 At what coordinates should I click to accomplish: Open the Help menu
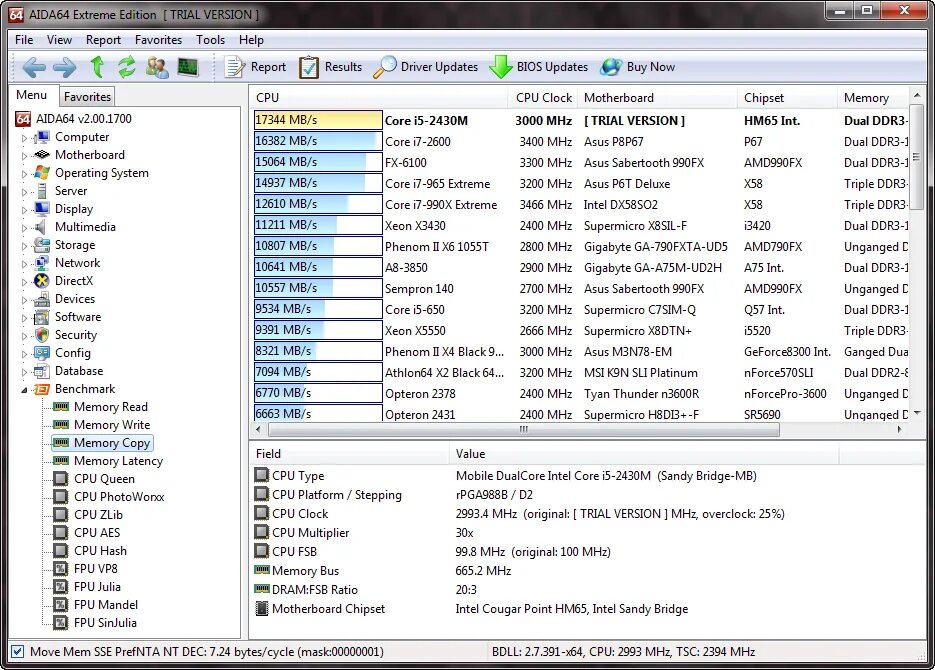point(251,40)
